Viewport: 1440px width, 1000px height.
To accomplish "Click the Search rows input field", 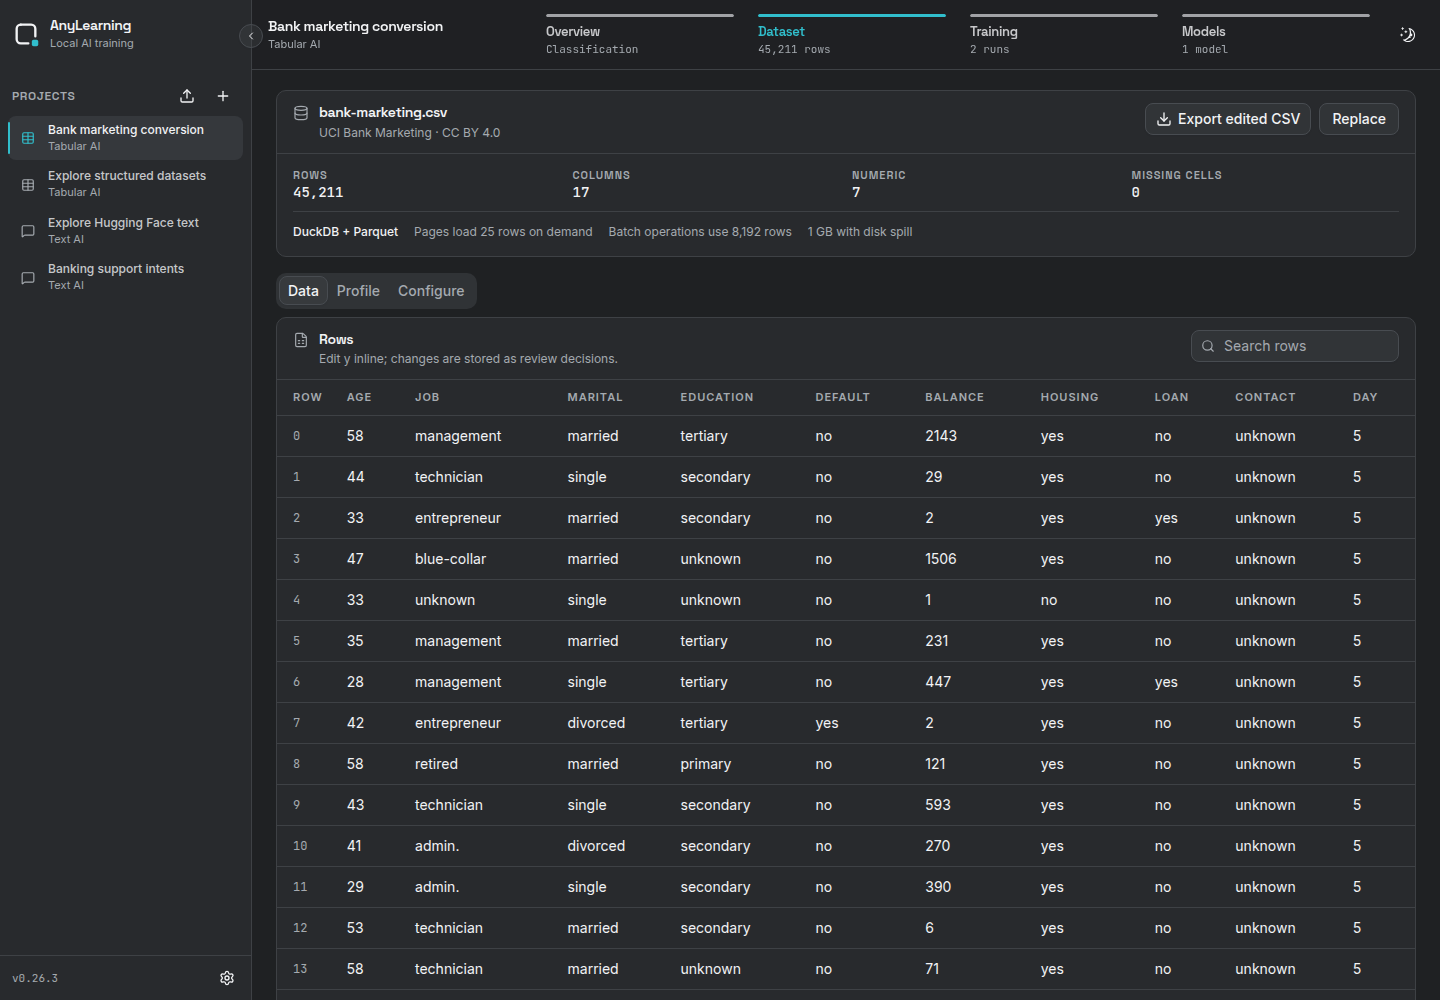I will [x=1295, y=346].
